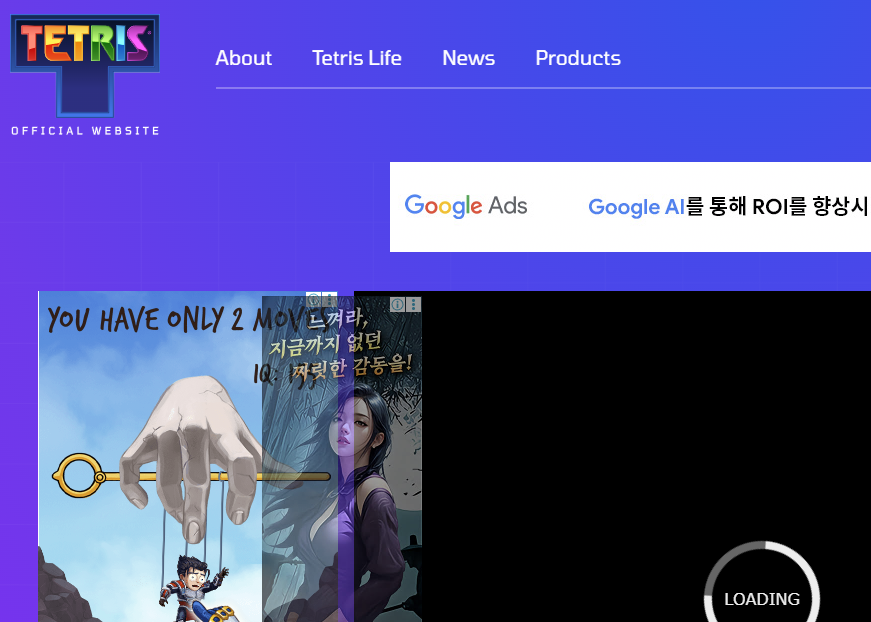Screen dimensions: 871x622
Task: Click the golden pin ring in puzzle ad
Action: [x=79, y=476]
